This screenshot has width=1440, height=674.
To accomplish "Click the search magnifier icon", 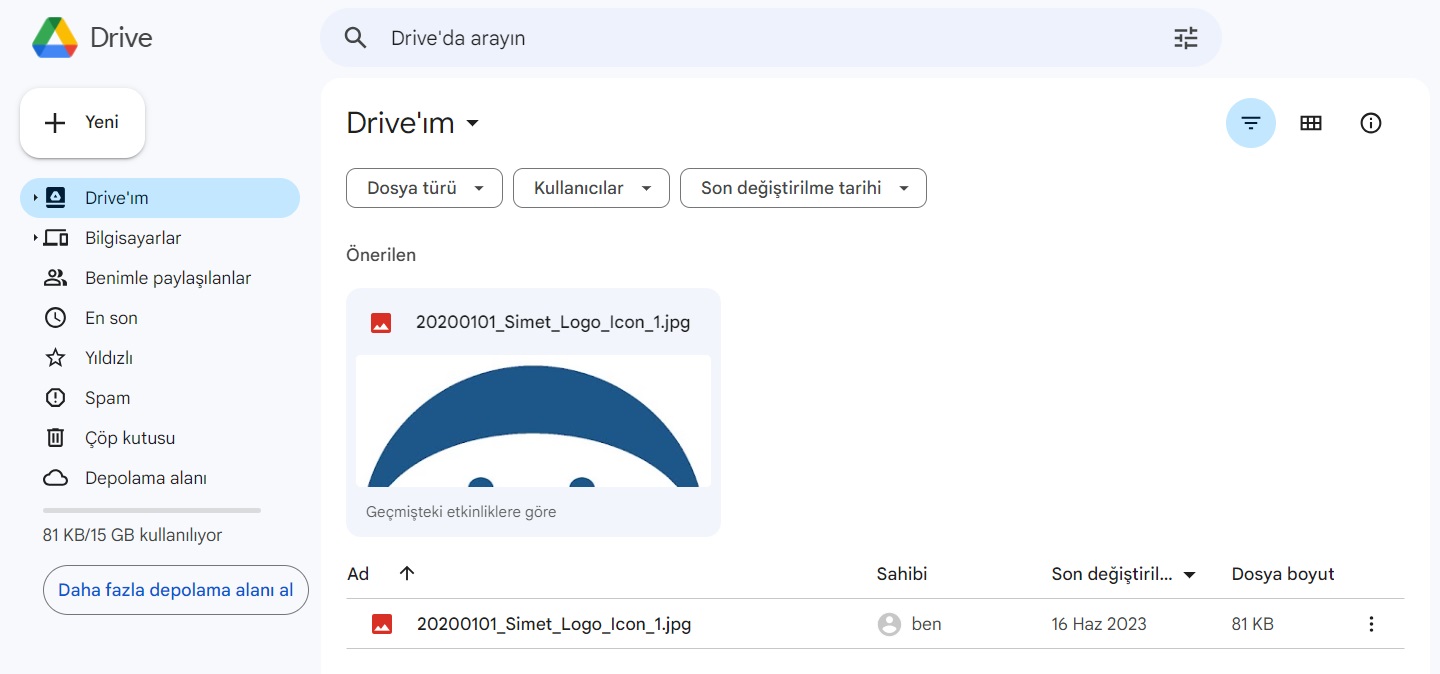I will [355, 38].
